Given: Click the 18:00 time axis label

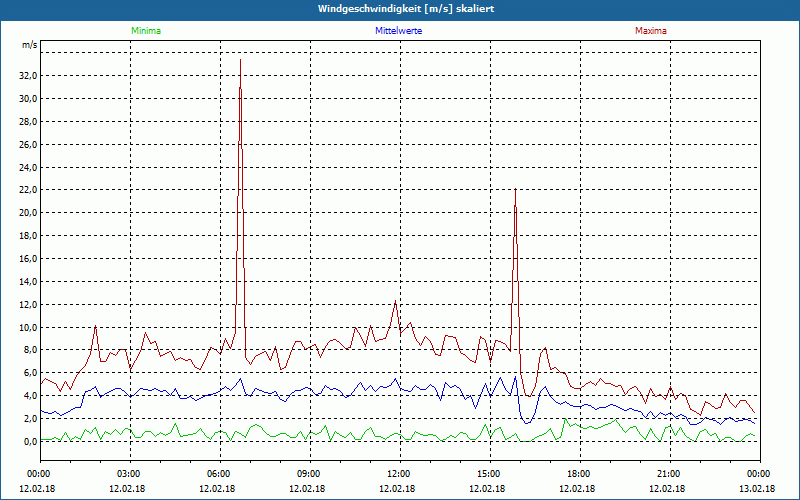Looking at the screenshot, I should click(578, 474).
